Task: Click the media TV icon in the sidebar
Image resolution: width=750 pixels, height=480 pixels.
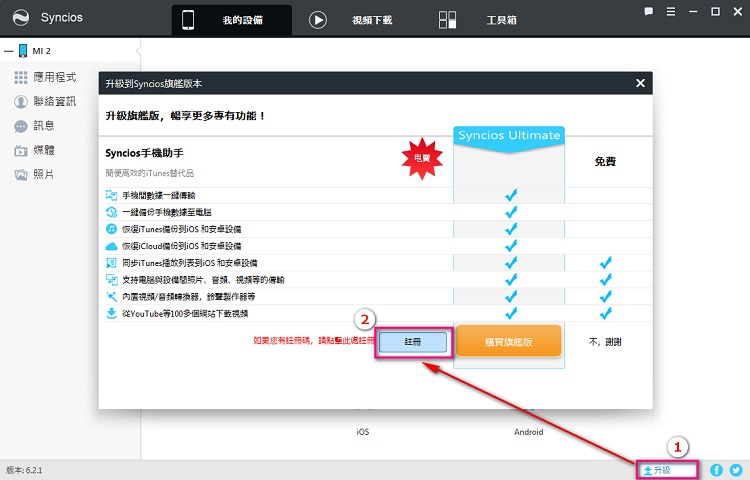Action: (x=21, y=151)
